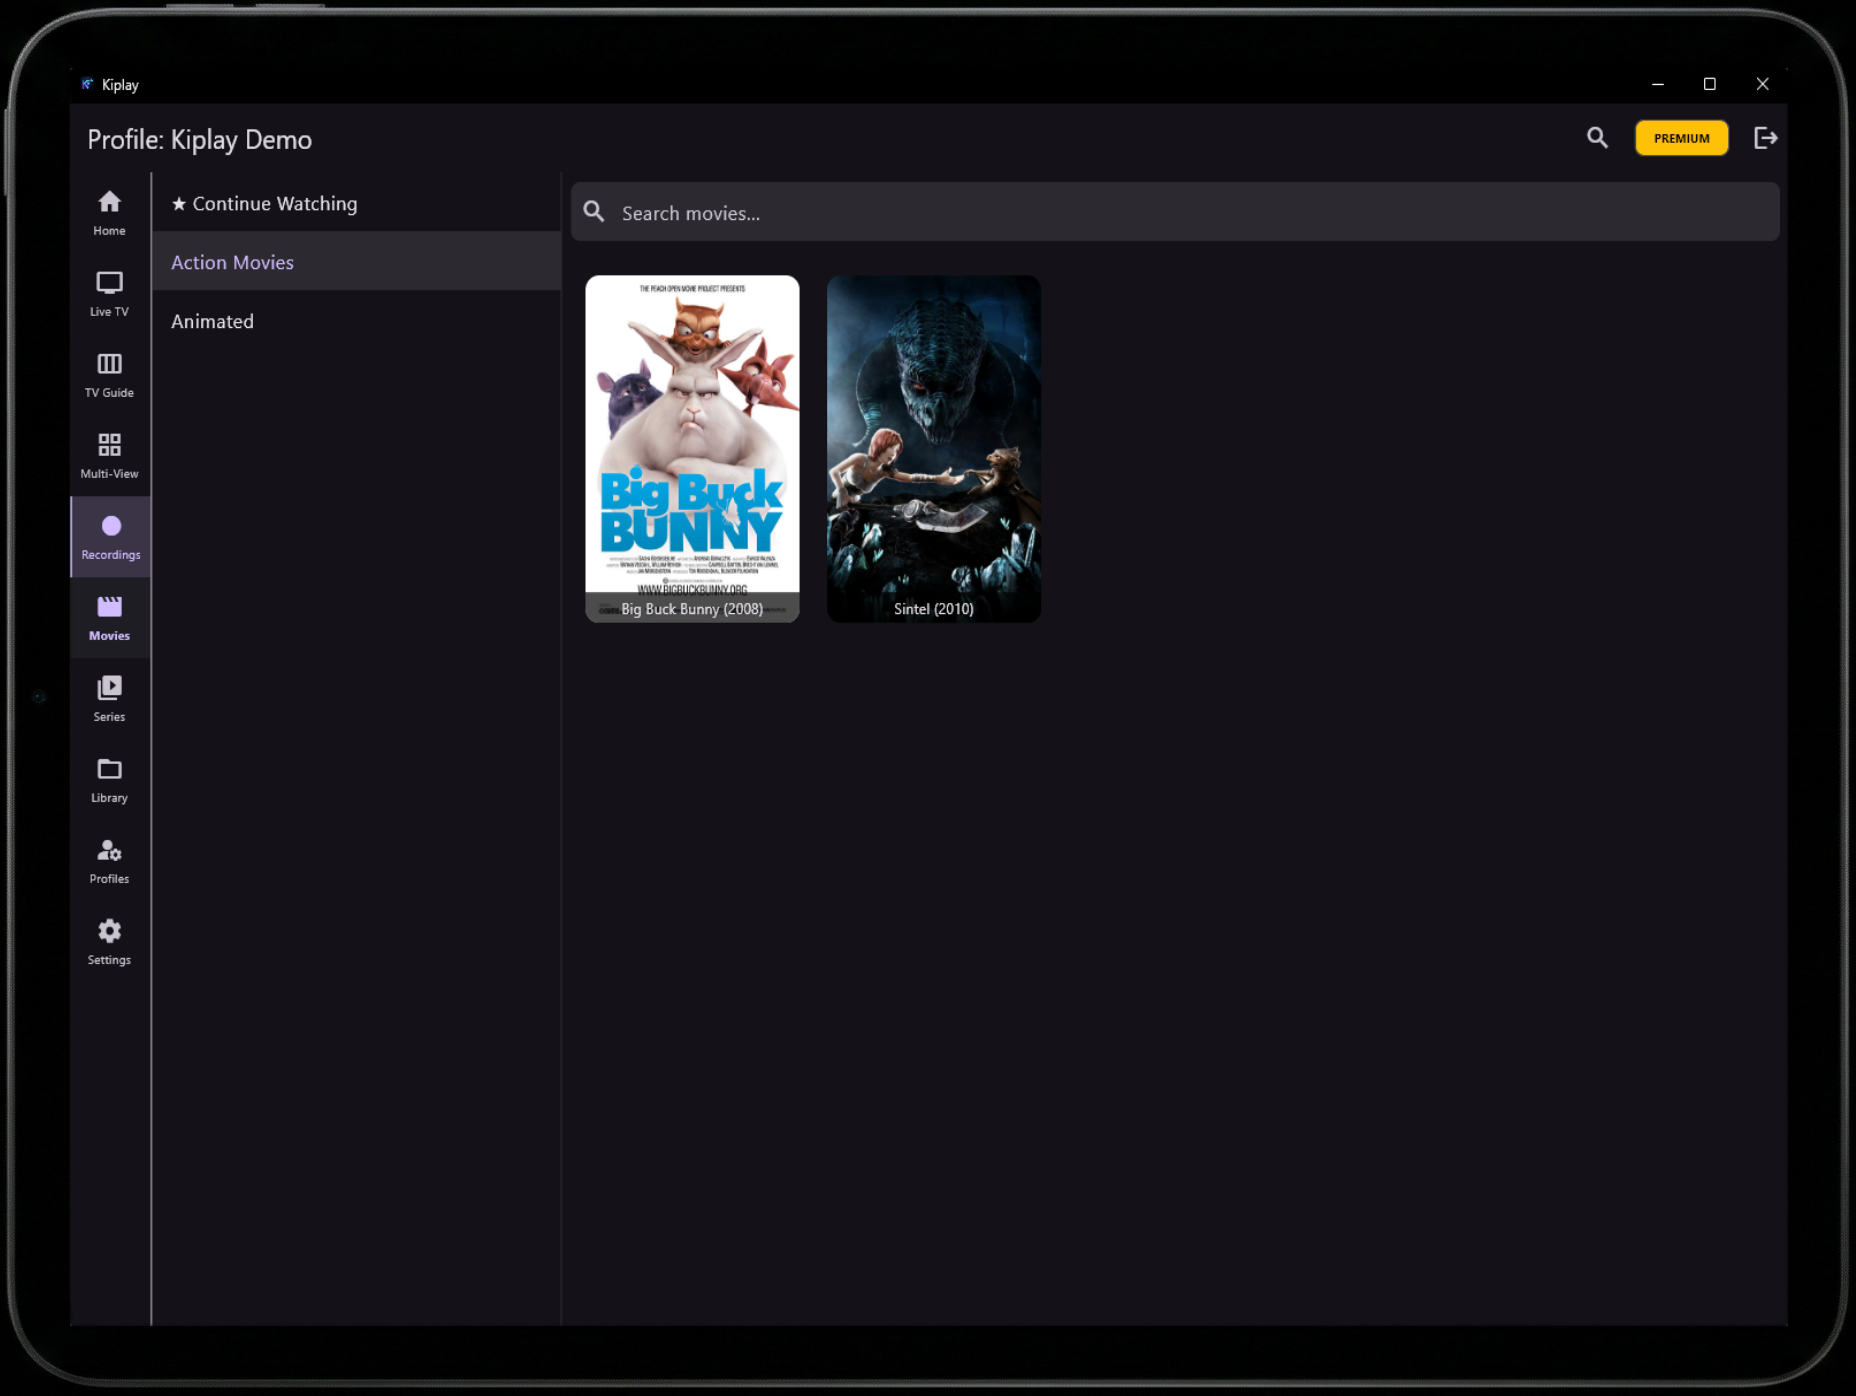This screenshot has width=1856, height=1396.
Task: Select the Animated category
Action: point(356,321)
